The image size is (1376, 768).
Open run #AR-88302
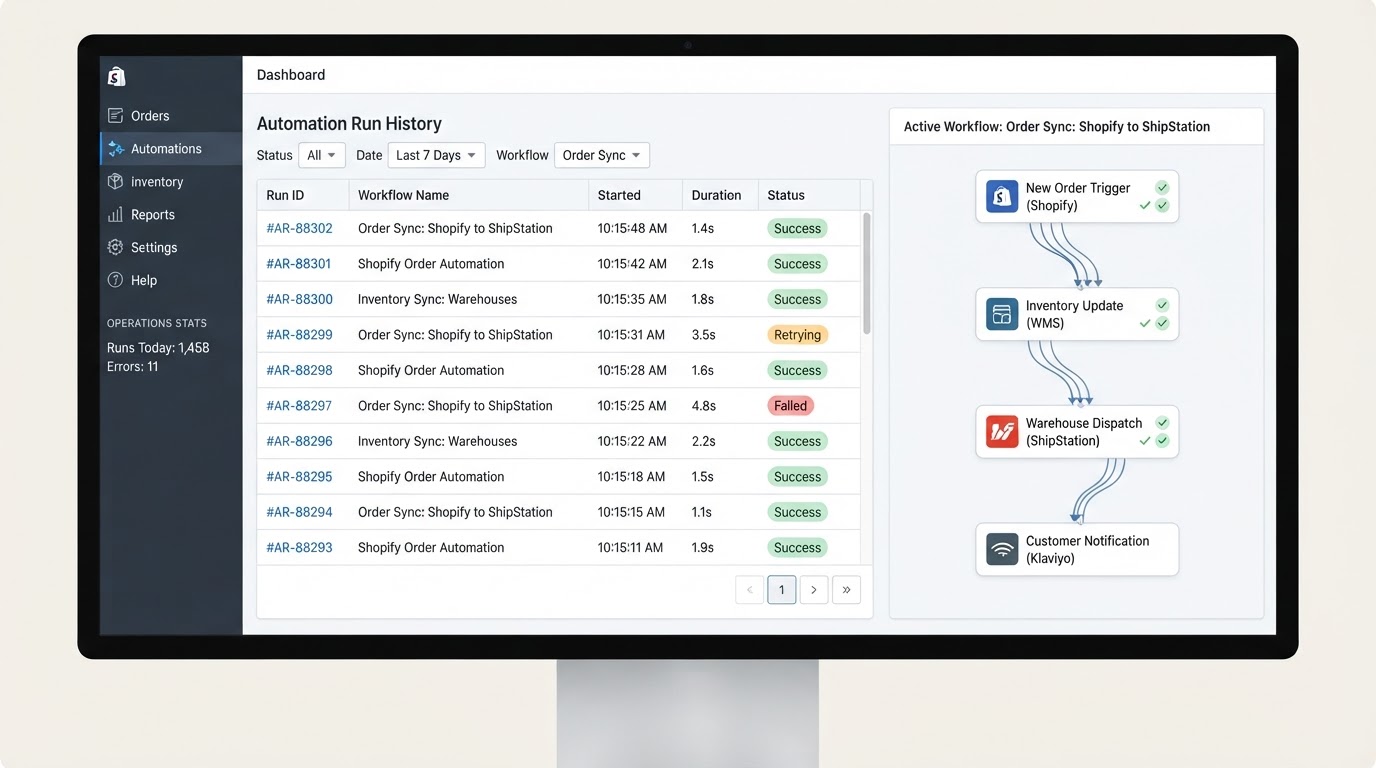(299, 228)
